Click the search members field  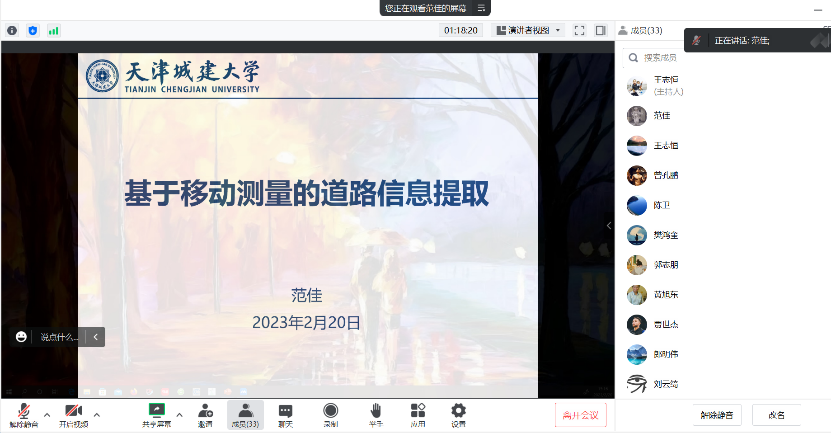pyautogui.click(x=653, y=58)
